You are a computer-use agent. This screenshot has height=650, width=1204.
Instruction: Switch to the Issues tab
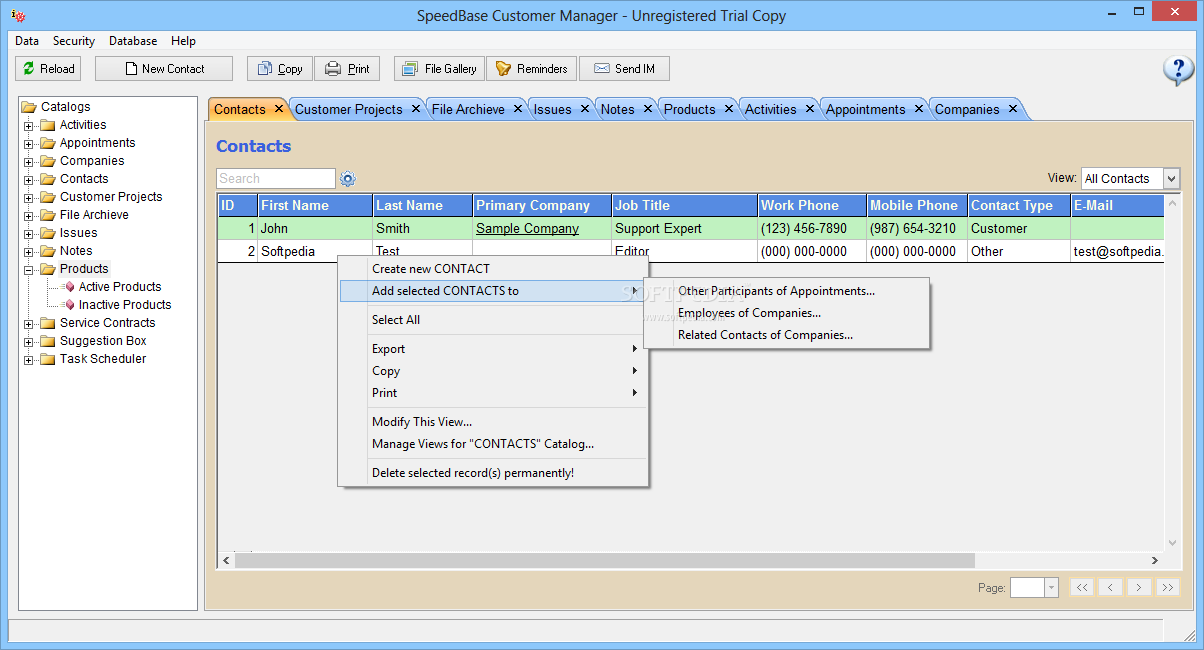point(552,109)
